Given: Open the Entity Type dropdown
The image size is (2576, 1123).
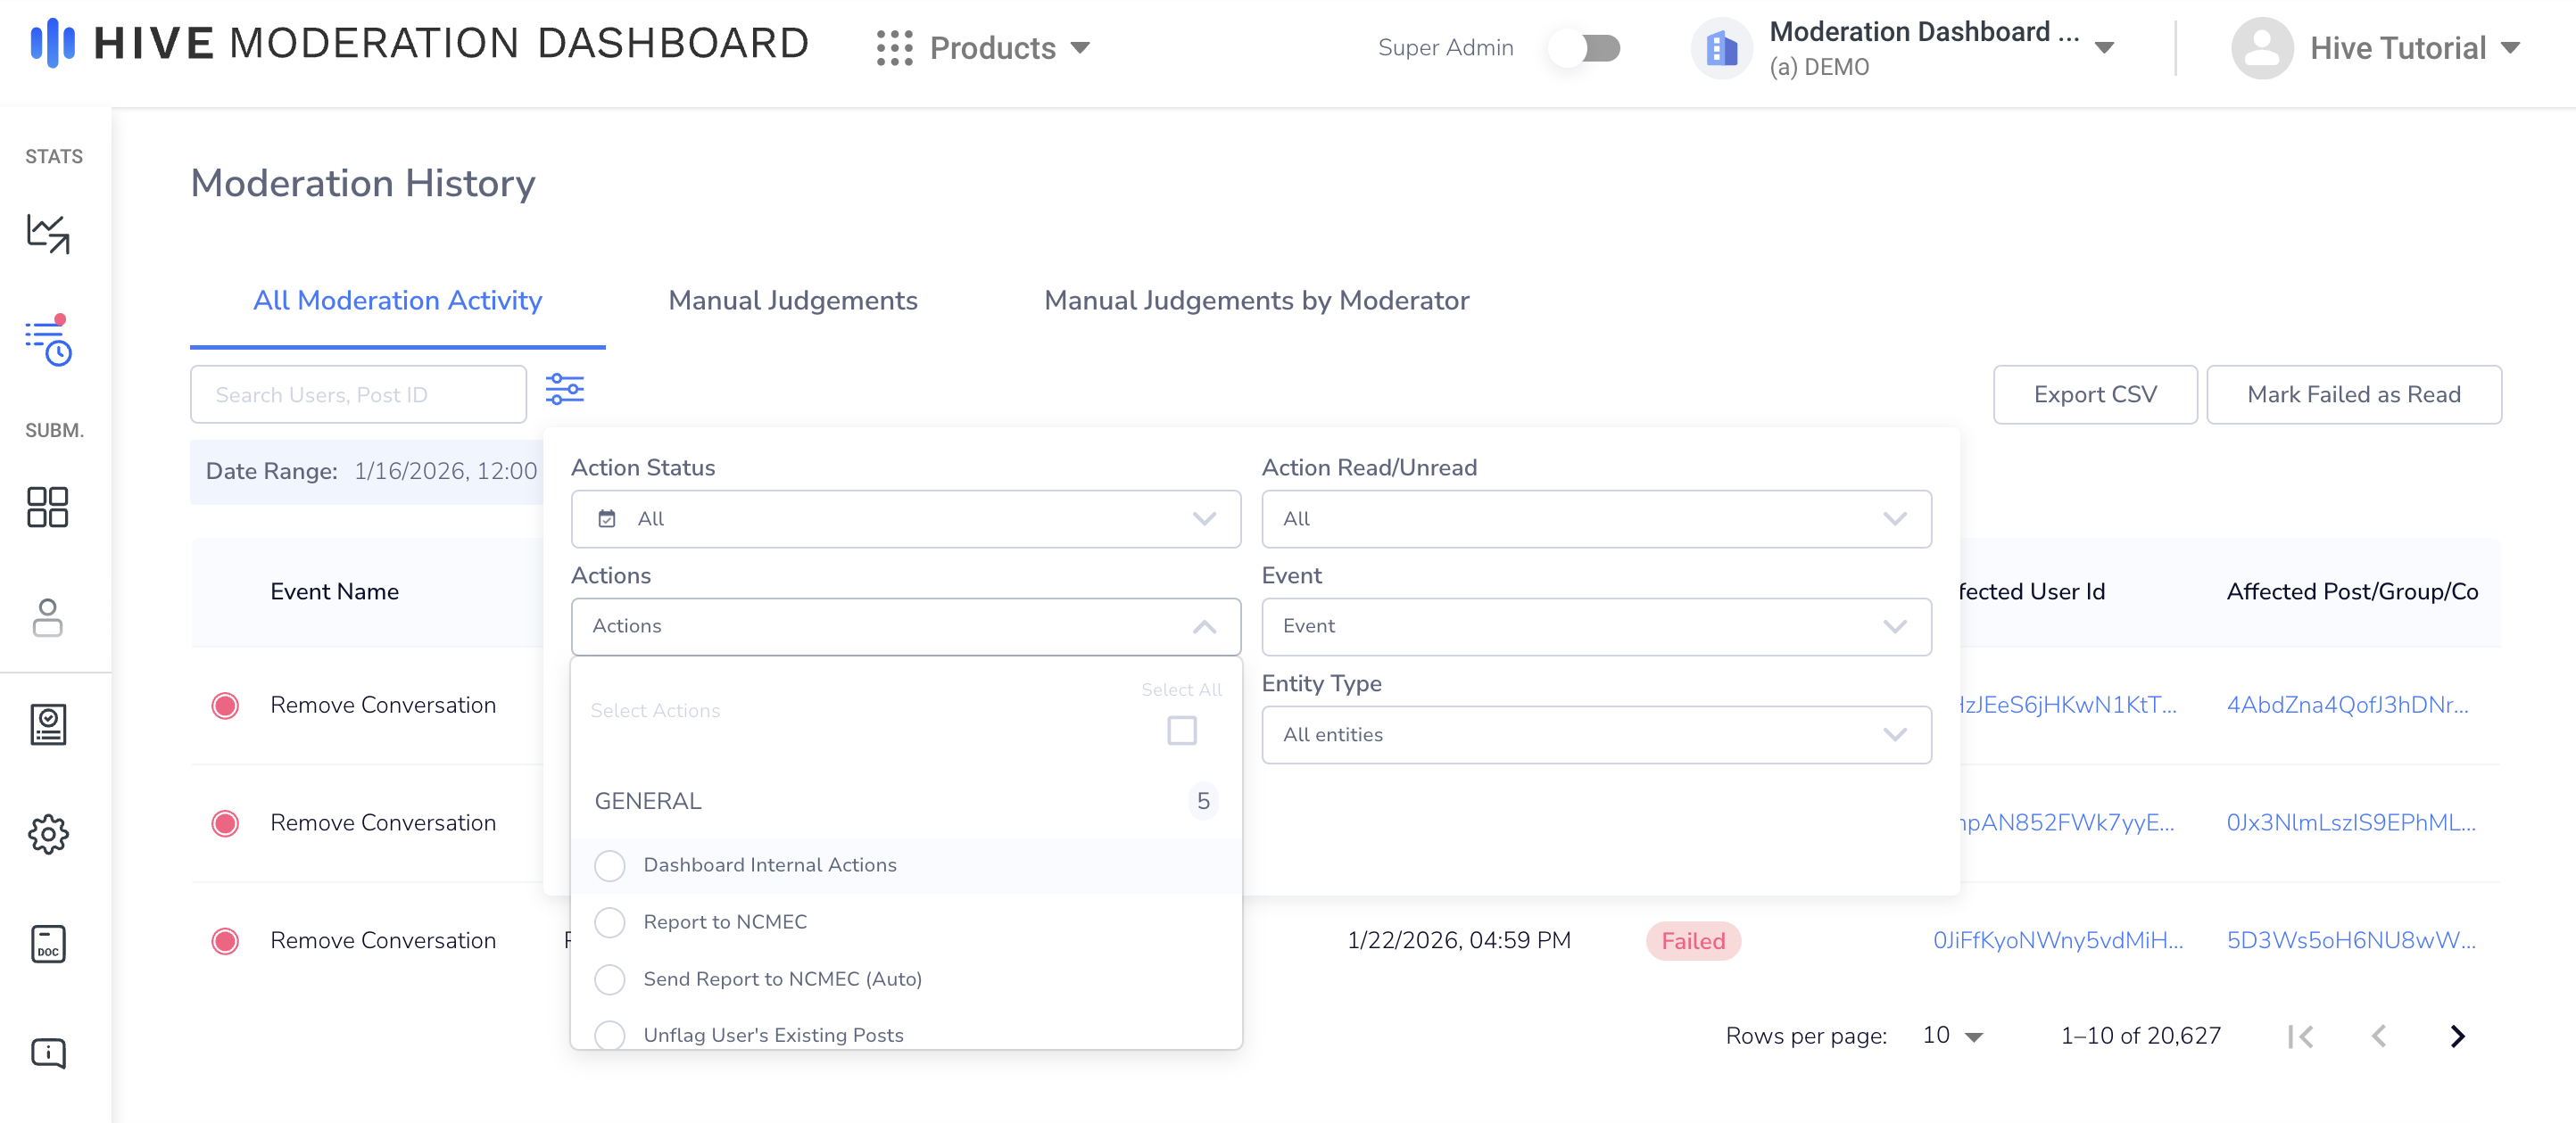Looking at the screenshot, I should 1595,735.
